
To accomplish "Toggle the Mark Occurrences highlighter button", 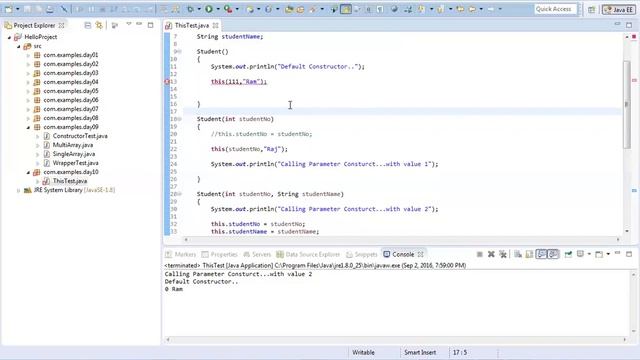I will click(x=346, y=9).
